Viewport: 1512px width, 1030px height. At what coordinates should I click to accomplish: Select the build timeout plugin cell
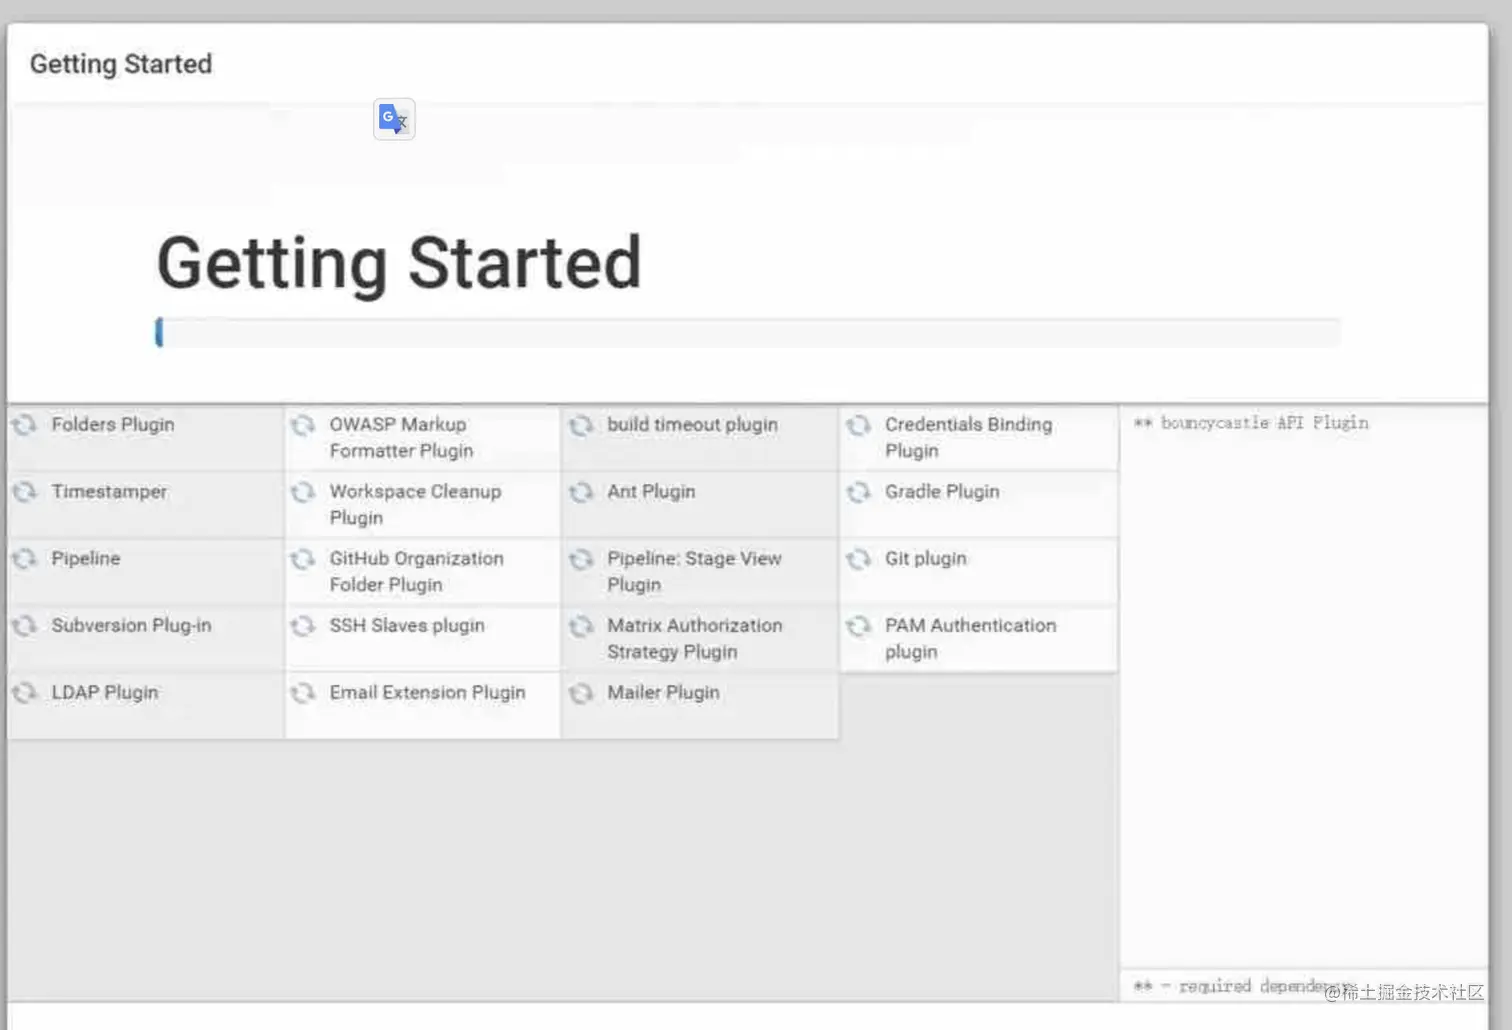point(692,425)
